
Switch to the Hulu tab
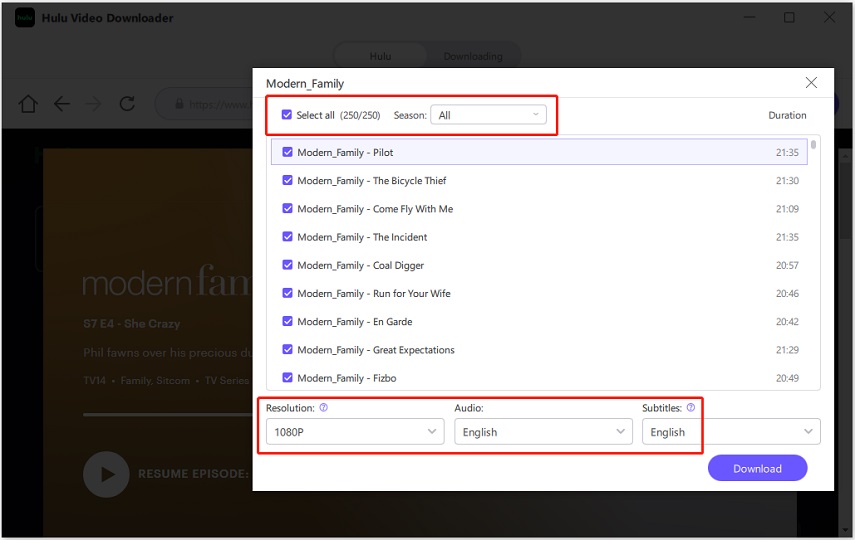[x=380, y=56]
